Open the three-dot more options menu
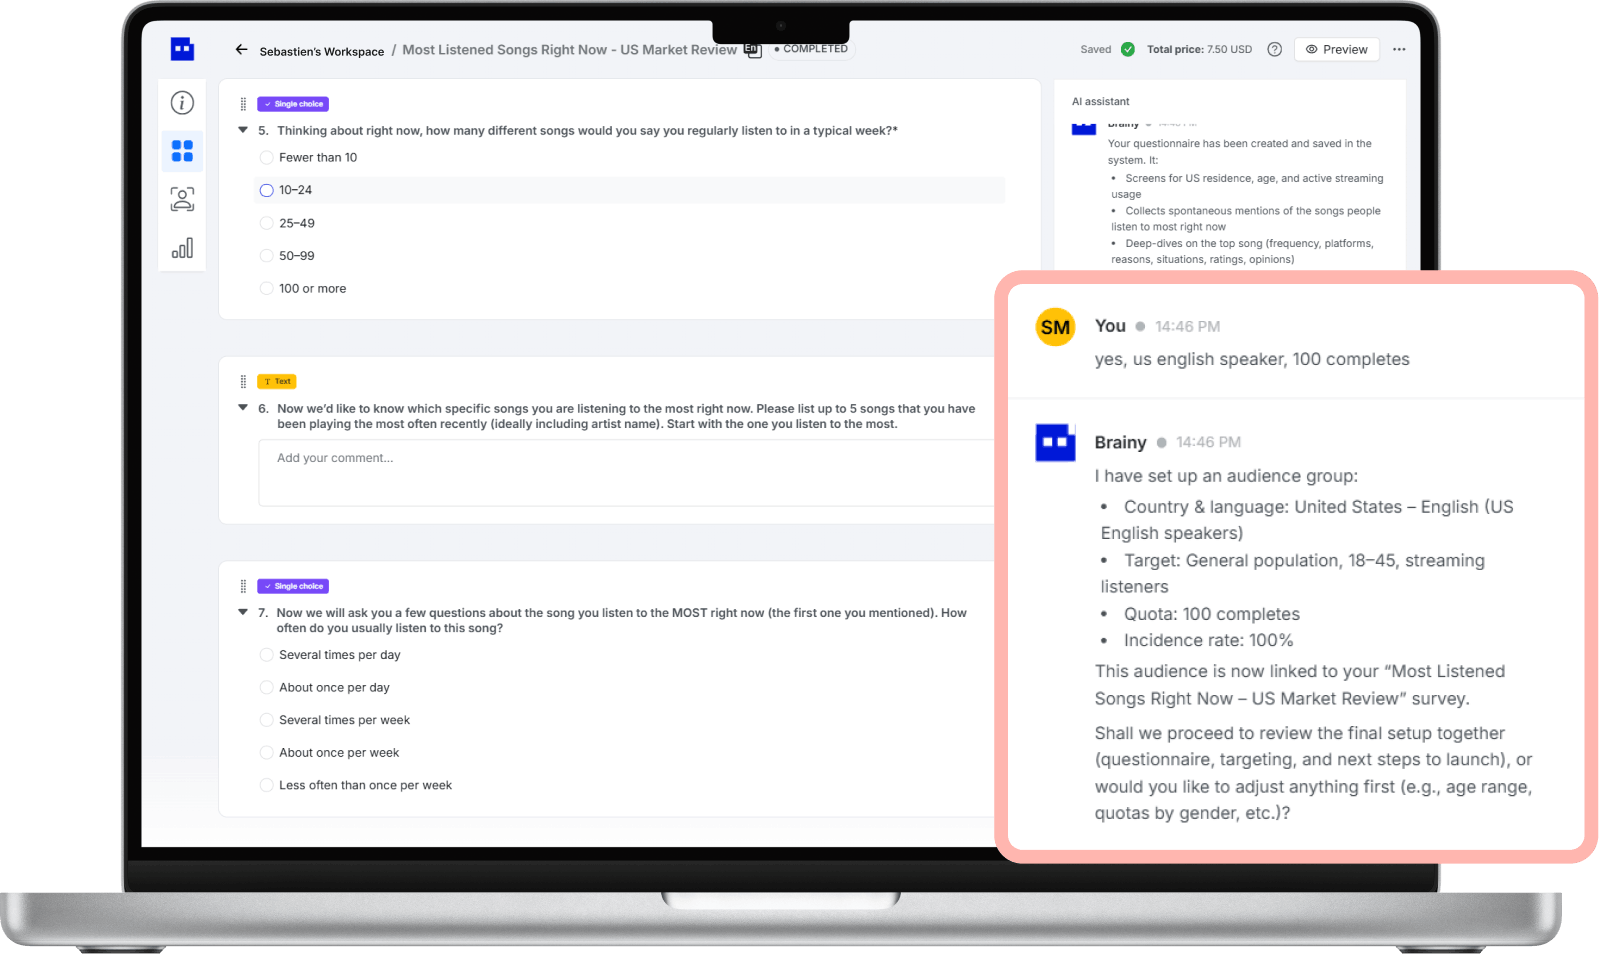 [1399, 49]
